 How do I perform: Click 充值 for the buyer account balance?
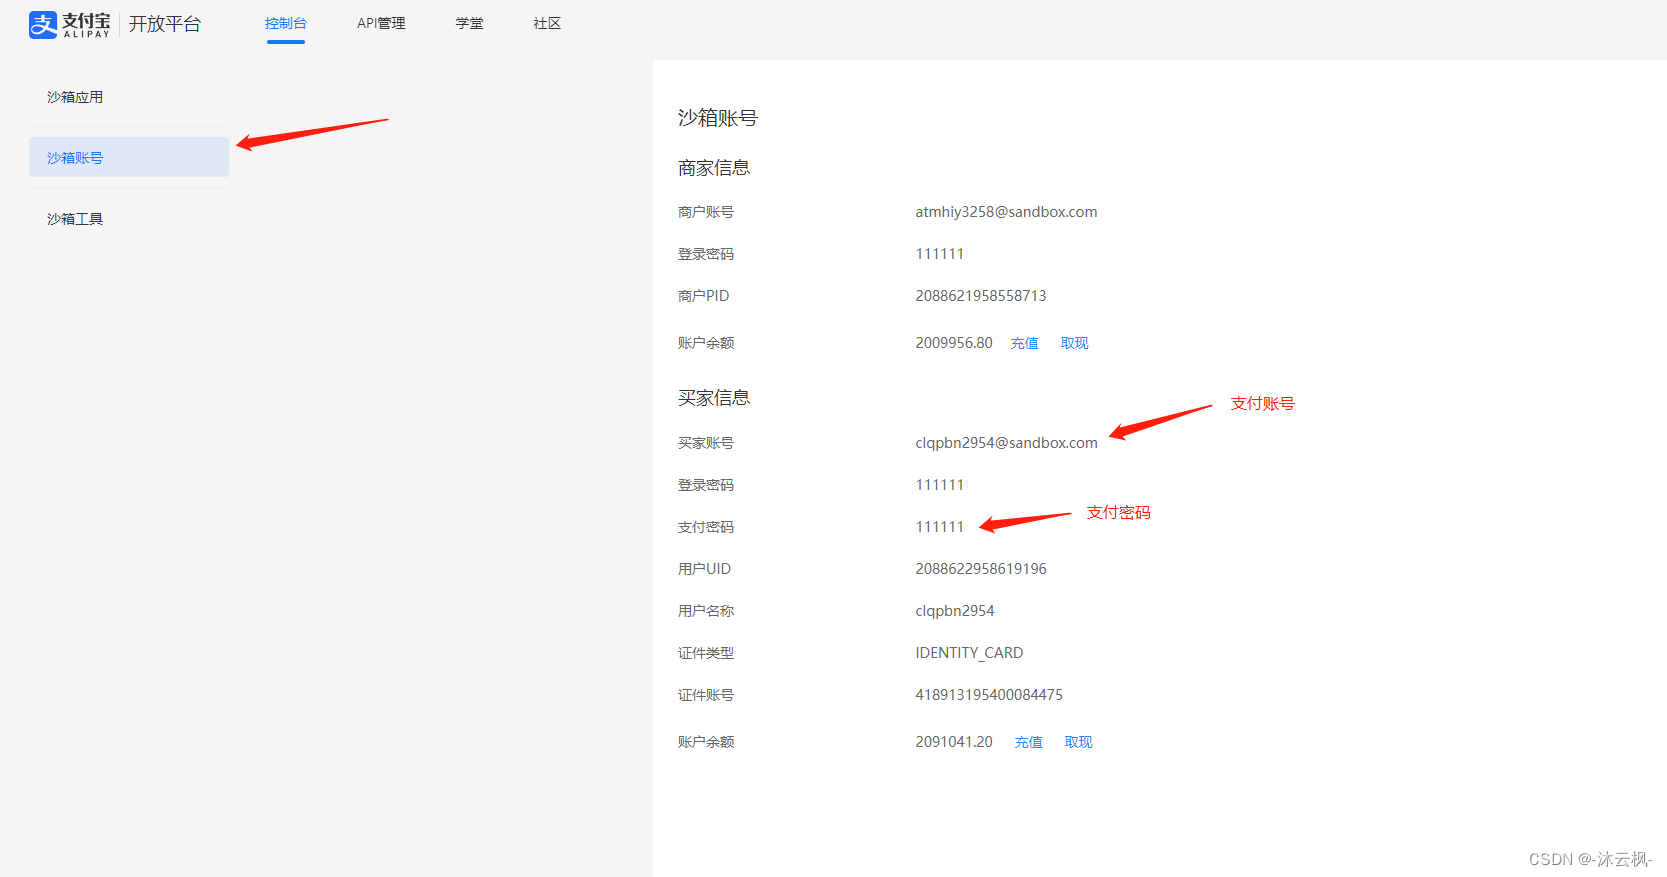pyautogui.click(x=1029, y=742)
